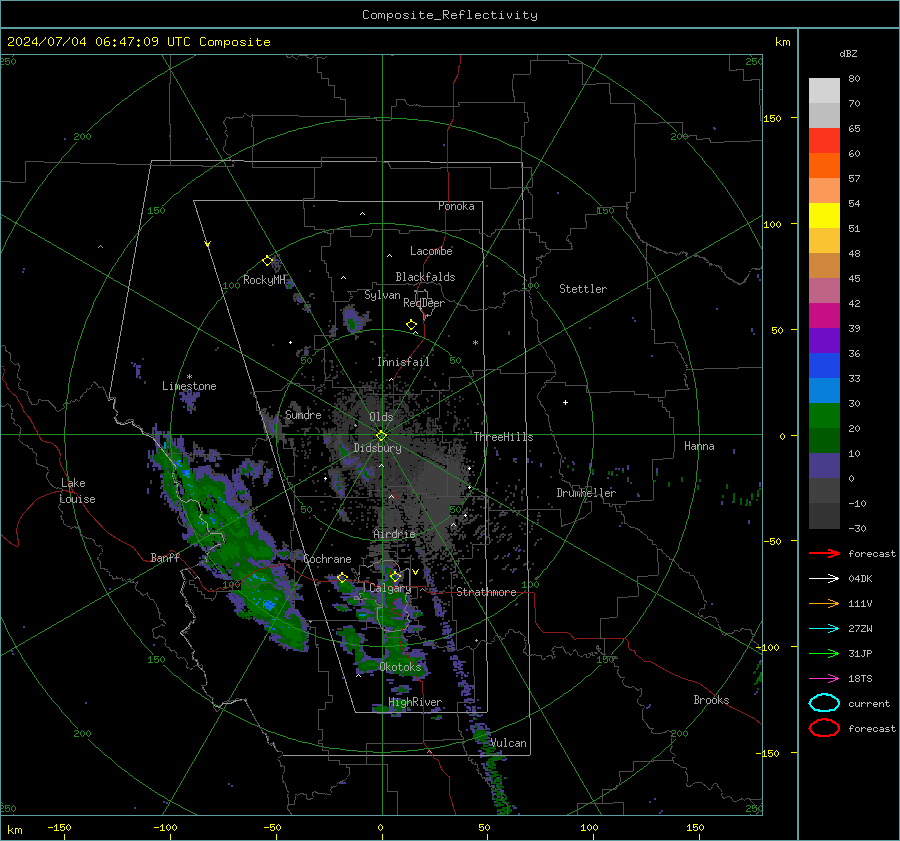900x841 pixels.
Task: Select the topmost light gray 80 dBZ swatch
Action: (x=824, y=91)
